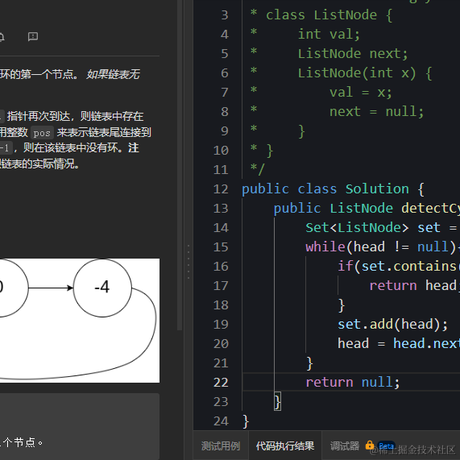Click 'public ListNode detectCy' method signature
Screen dimensions: 460x460
366,208
